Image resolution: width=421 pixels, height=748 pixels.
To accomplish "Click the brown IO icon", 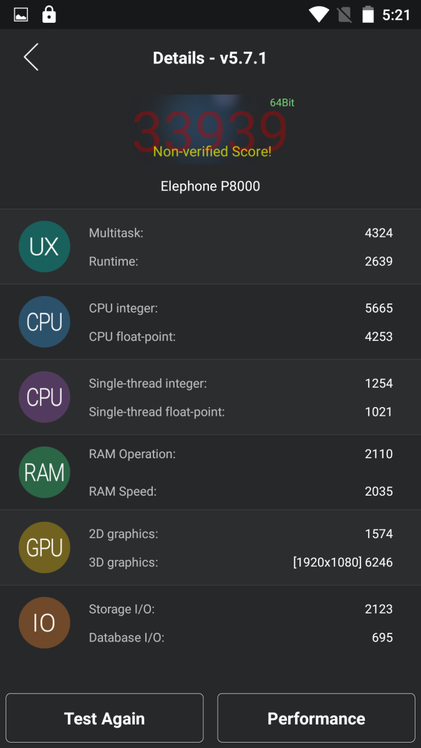I will 44,623.
